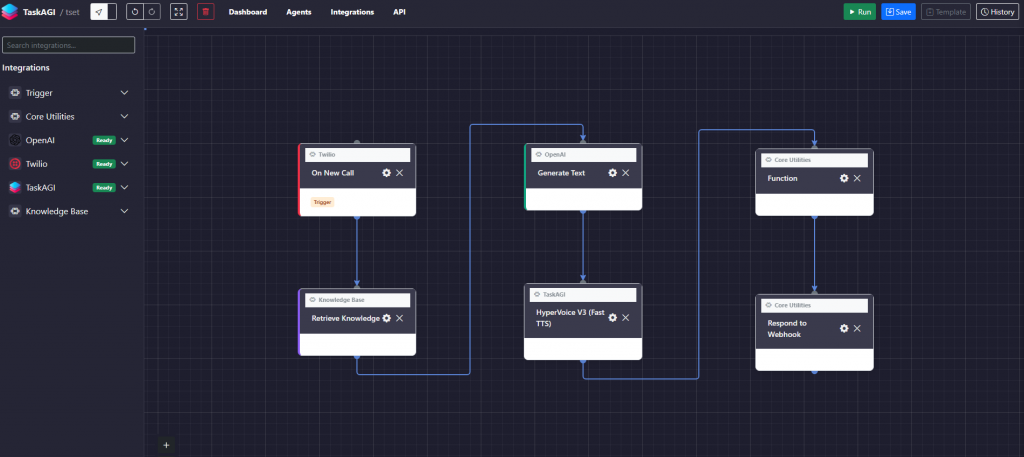Click the Twilio category icon
Image resolution: width=1024 pixels, height=457 pixels.
(x=15, y=164)
